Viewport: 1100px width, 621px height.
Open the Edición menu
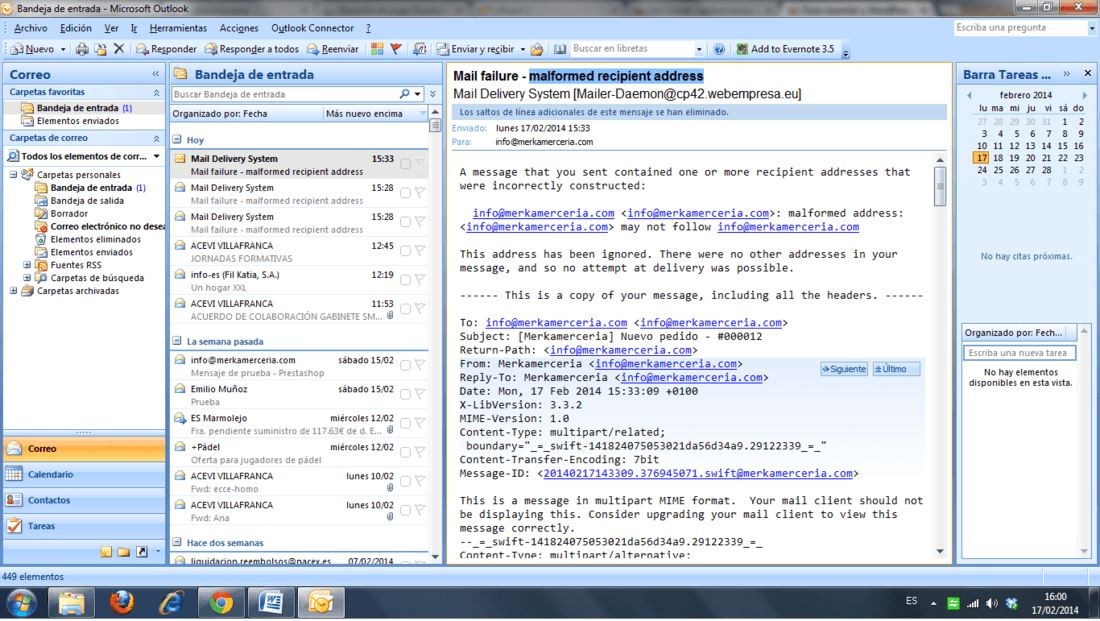coord(76,28)
